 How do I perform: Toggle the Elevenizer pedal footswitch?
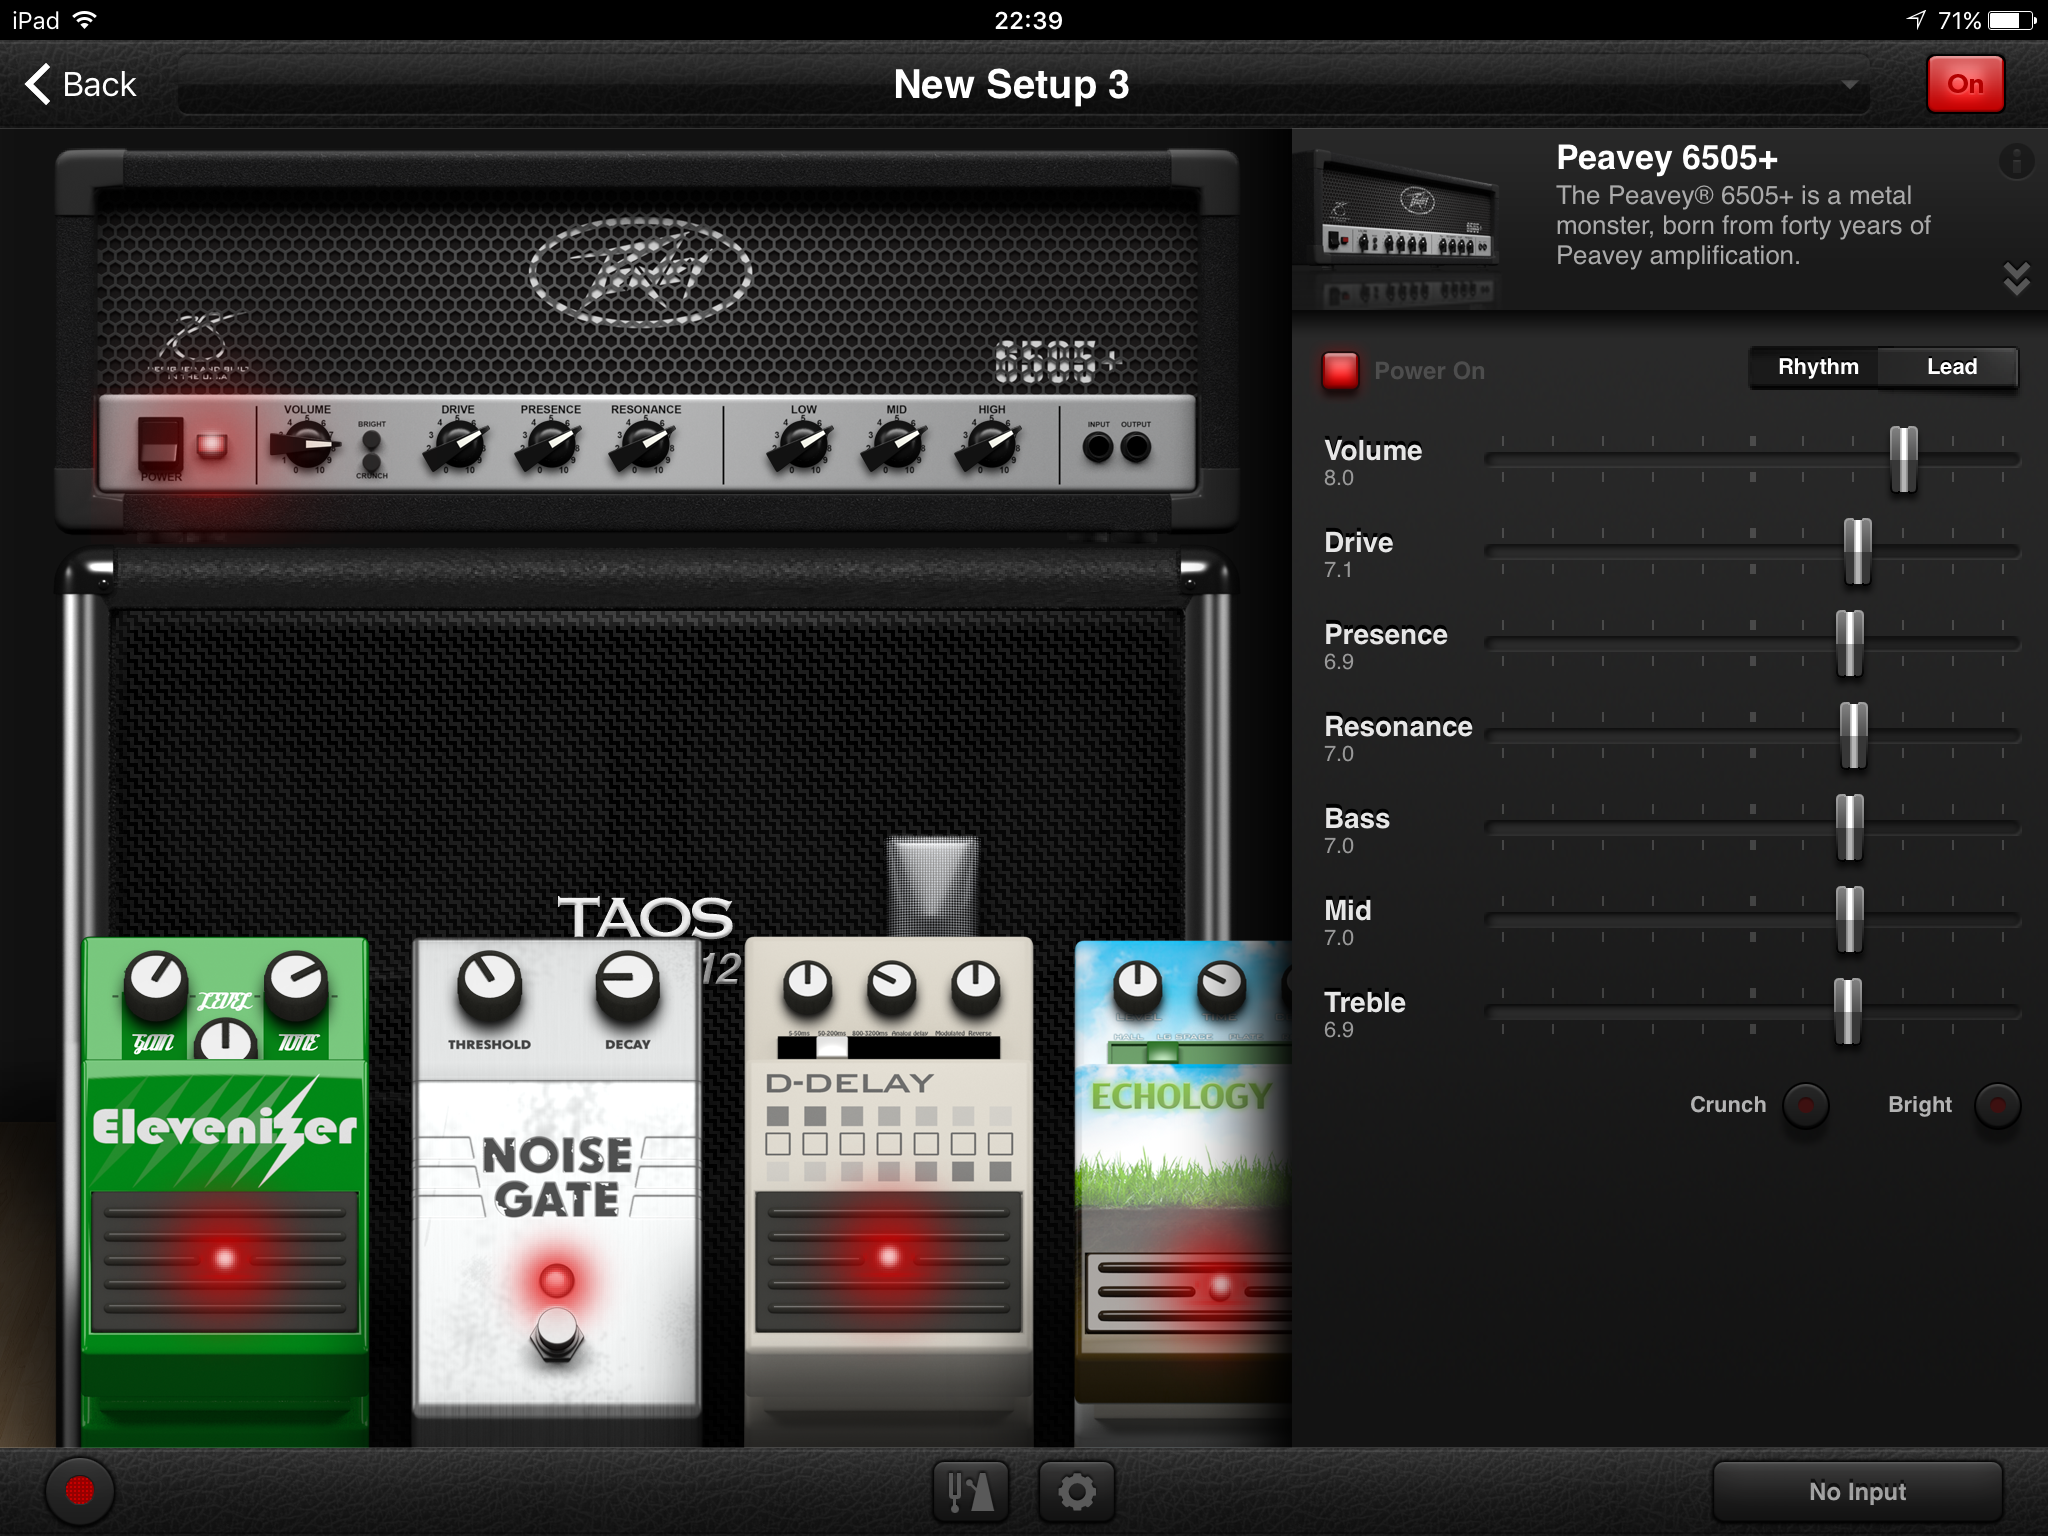pos(225,1262)
